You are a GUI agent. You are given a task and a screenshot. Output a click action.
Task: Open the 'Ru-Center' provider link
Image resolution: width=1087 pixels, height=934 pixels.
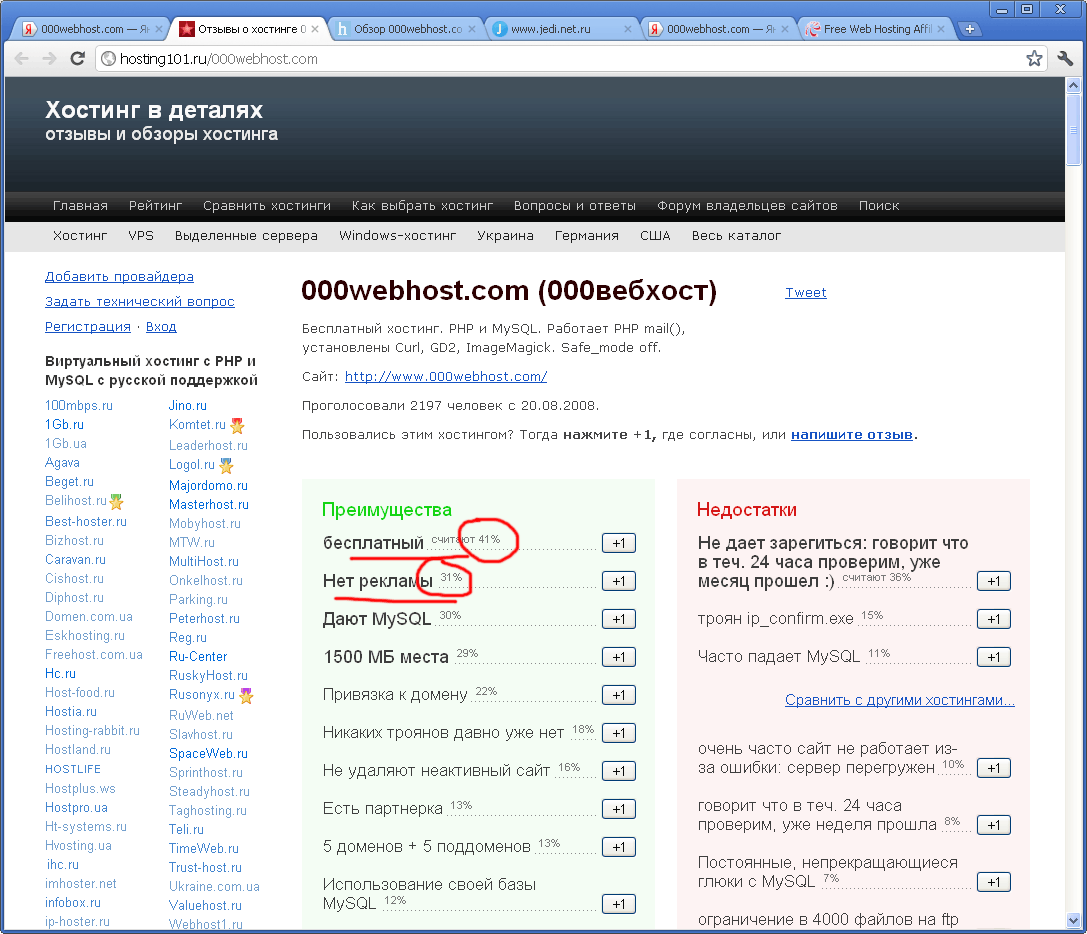[198, 657]
